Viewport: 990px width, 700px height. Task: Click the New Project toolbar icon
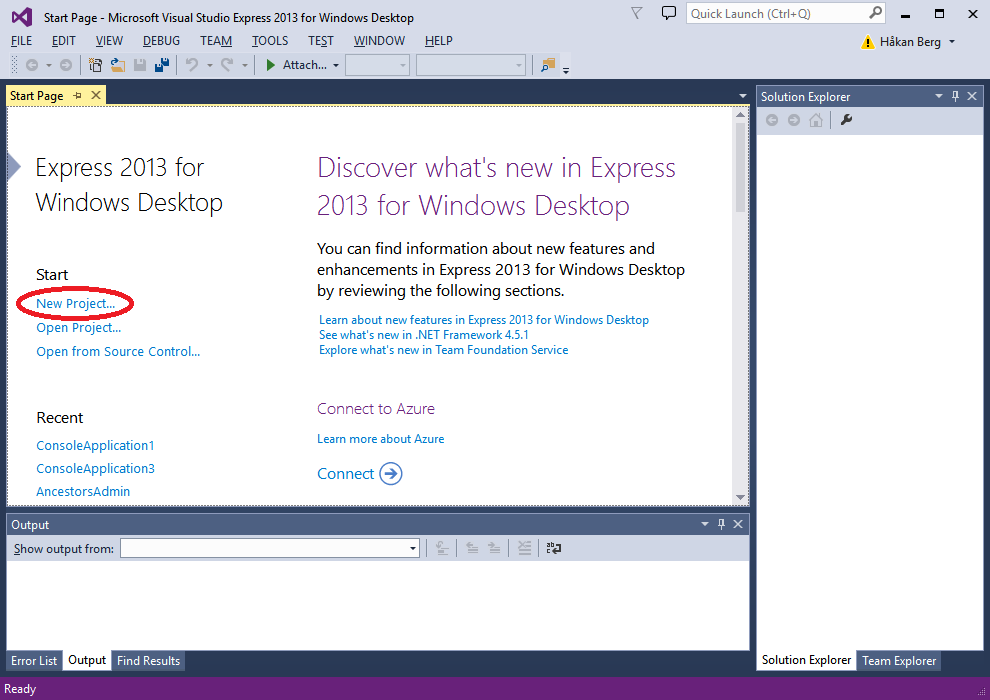pos(95,65)
